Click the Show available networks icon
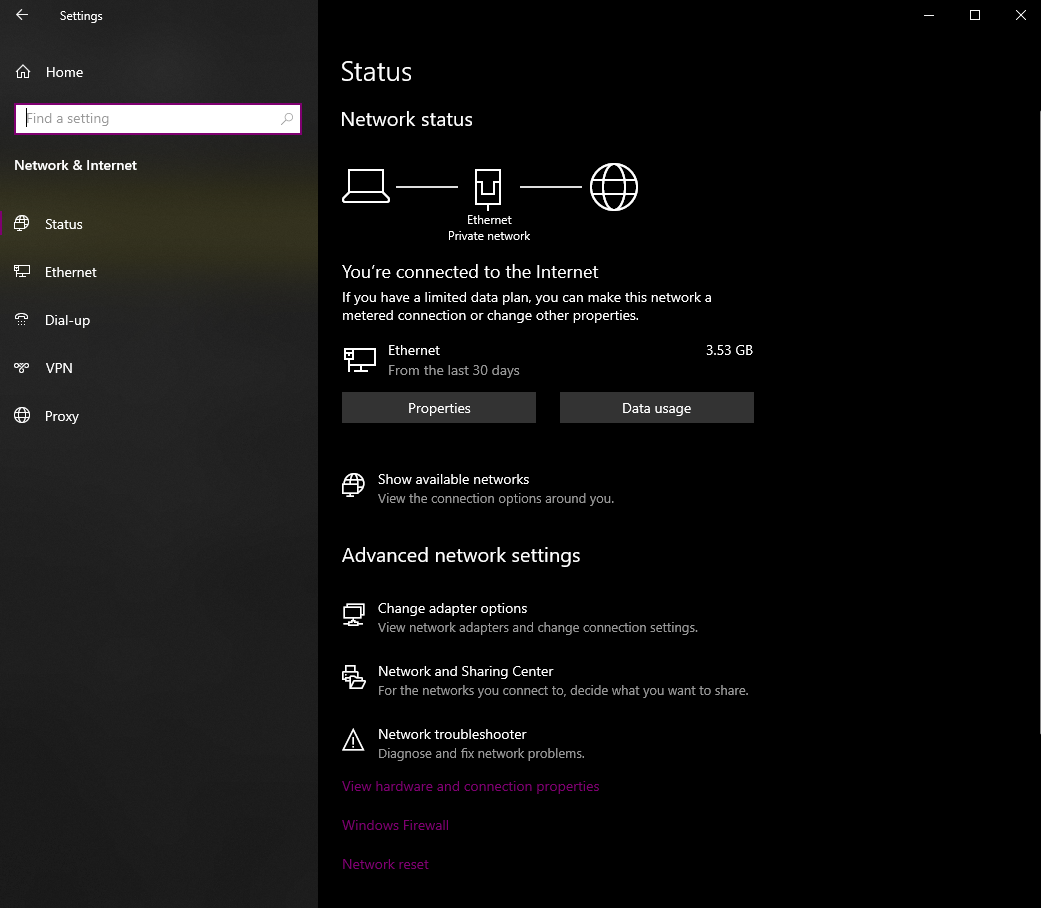This screenshot has width=1041, height=908. pyautogui.click(x=353, y=485)
